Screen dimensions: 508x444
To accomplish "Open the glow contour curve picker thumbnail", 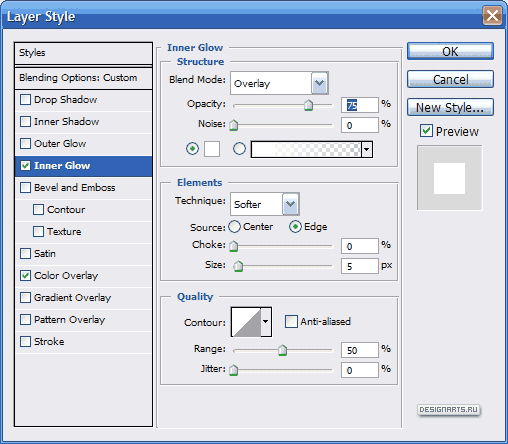I will (246, 322).
